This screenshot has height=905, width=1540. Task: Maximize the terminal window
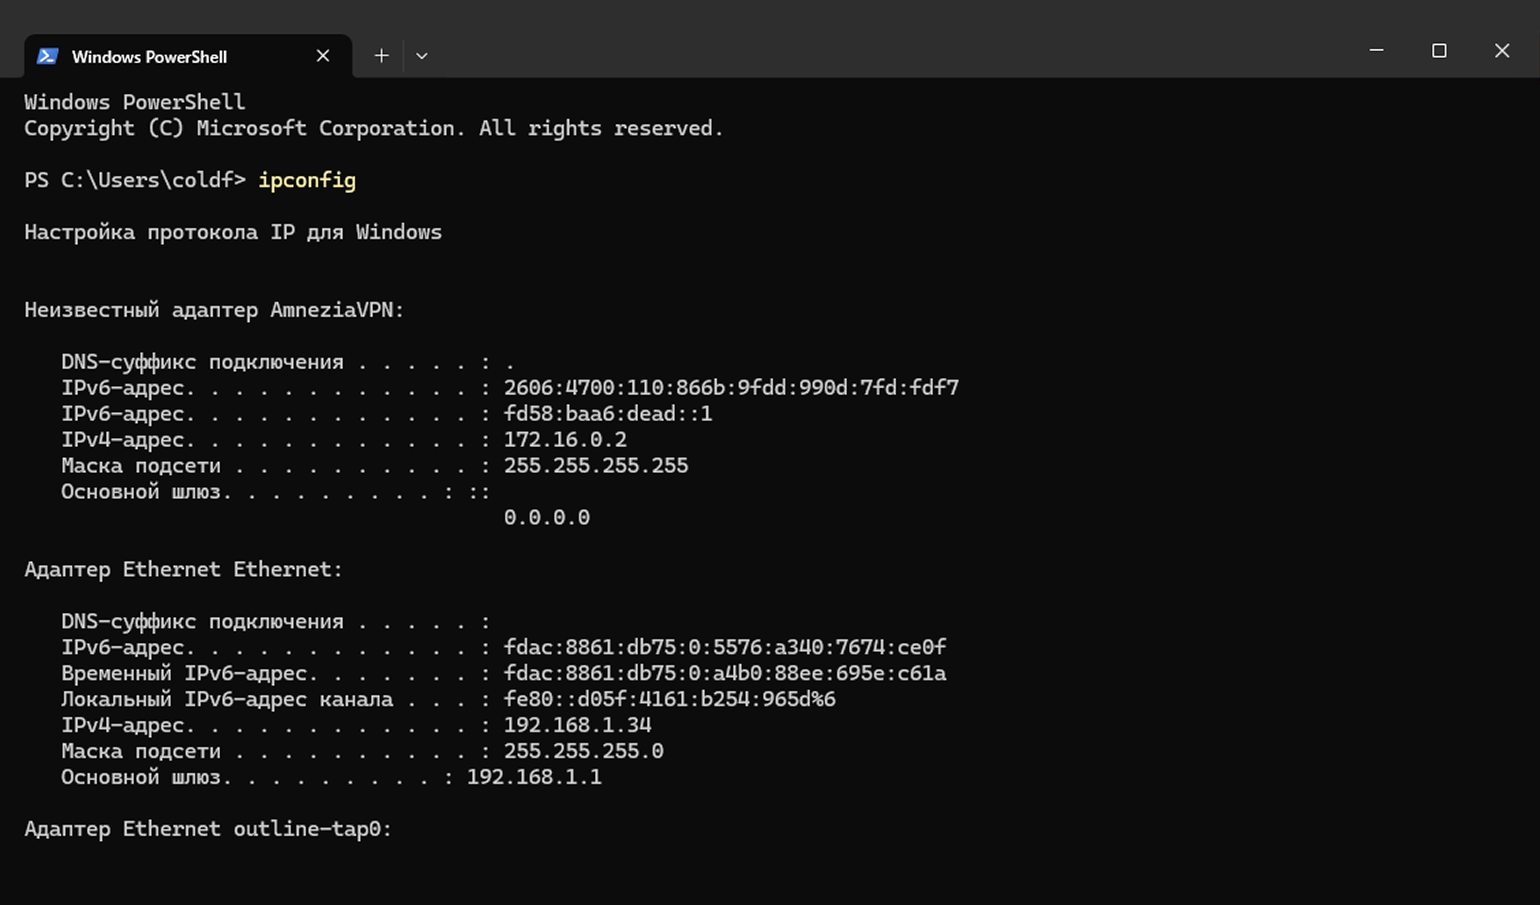coord(1439,50)
